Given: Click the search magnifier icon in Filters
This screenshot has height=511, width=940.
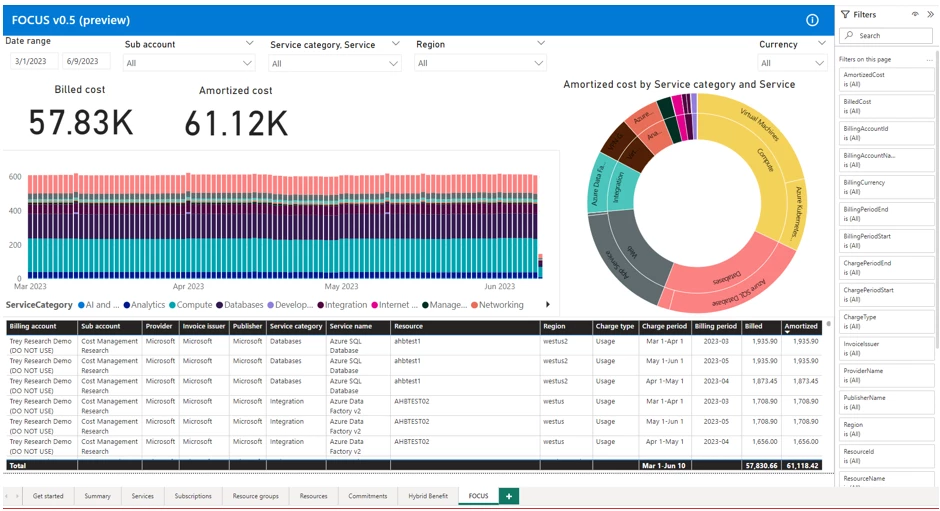Looking at the screenshot, I should click(848, 36).
